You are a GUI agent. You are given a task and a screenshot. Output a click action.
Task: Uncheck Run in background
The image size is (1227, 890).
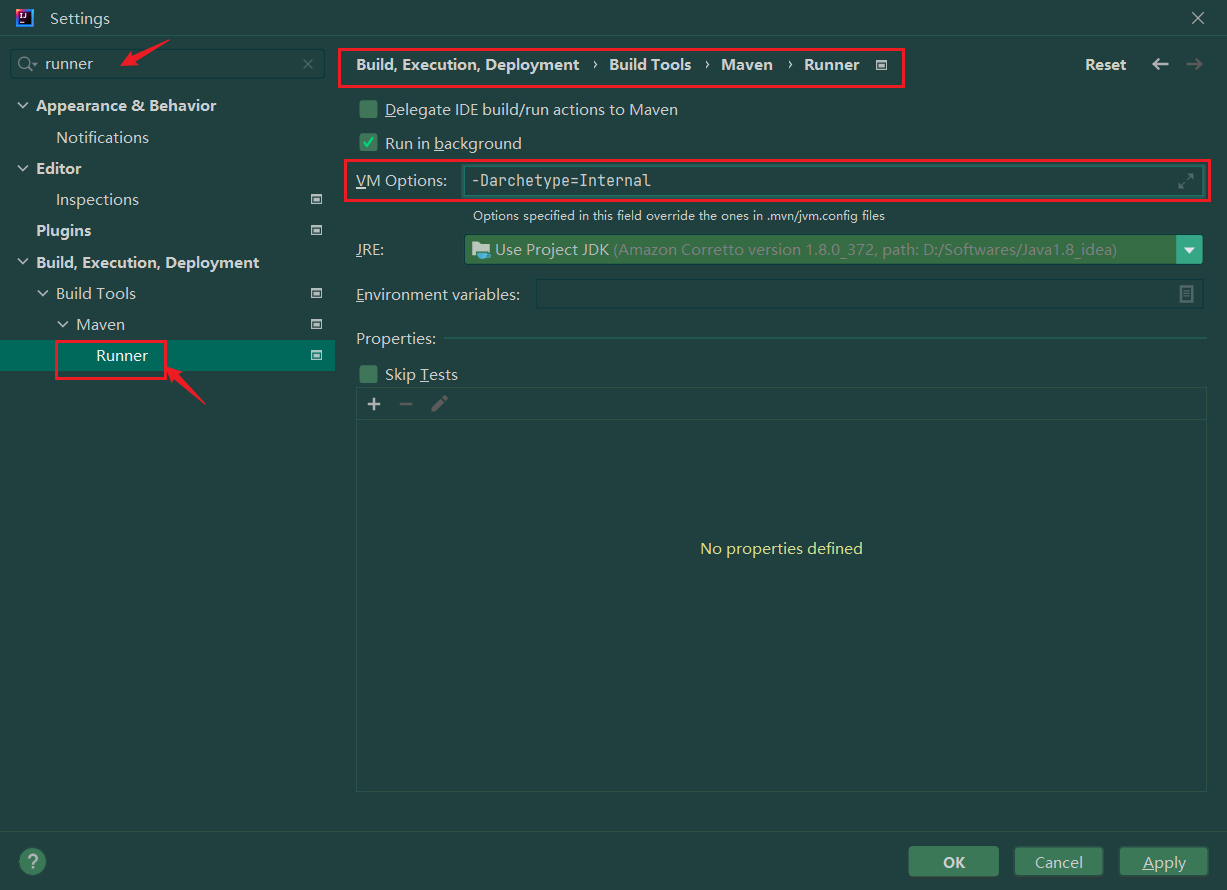tap(368, 143)
